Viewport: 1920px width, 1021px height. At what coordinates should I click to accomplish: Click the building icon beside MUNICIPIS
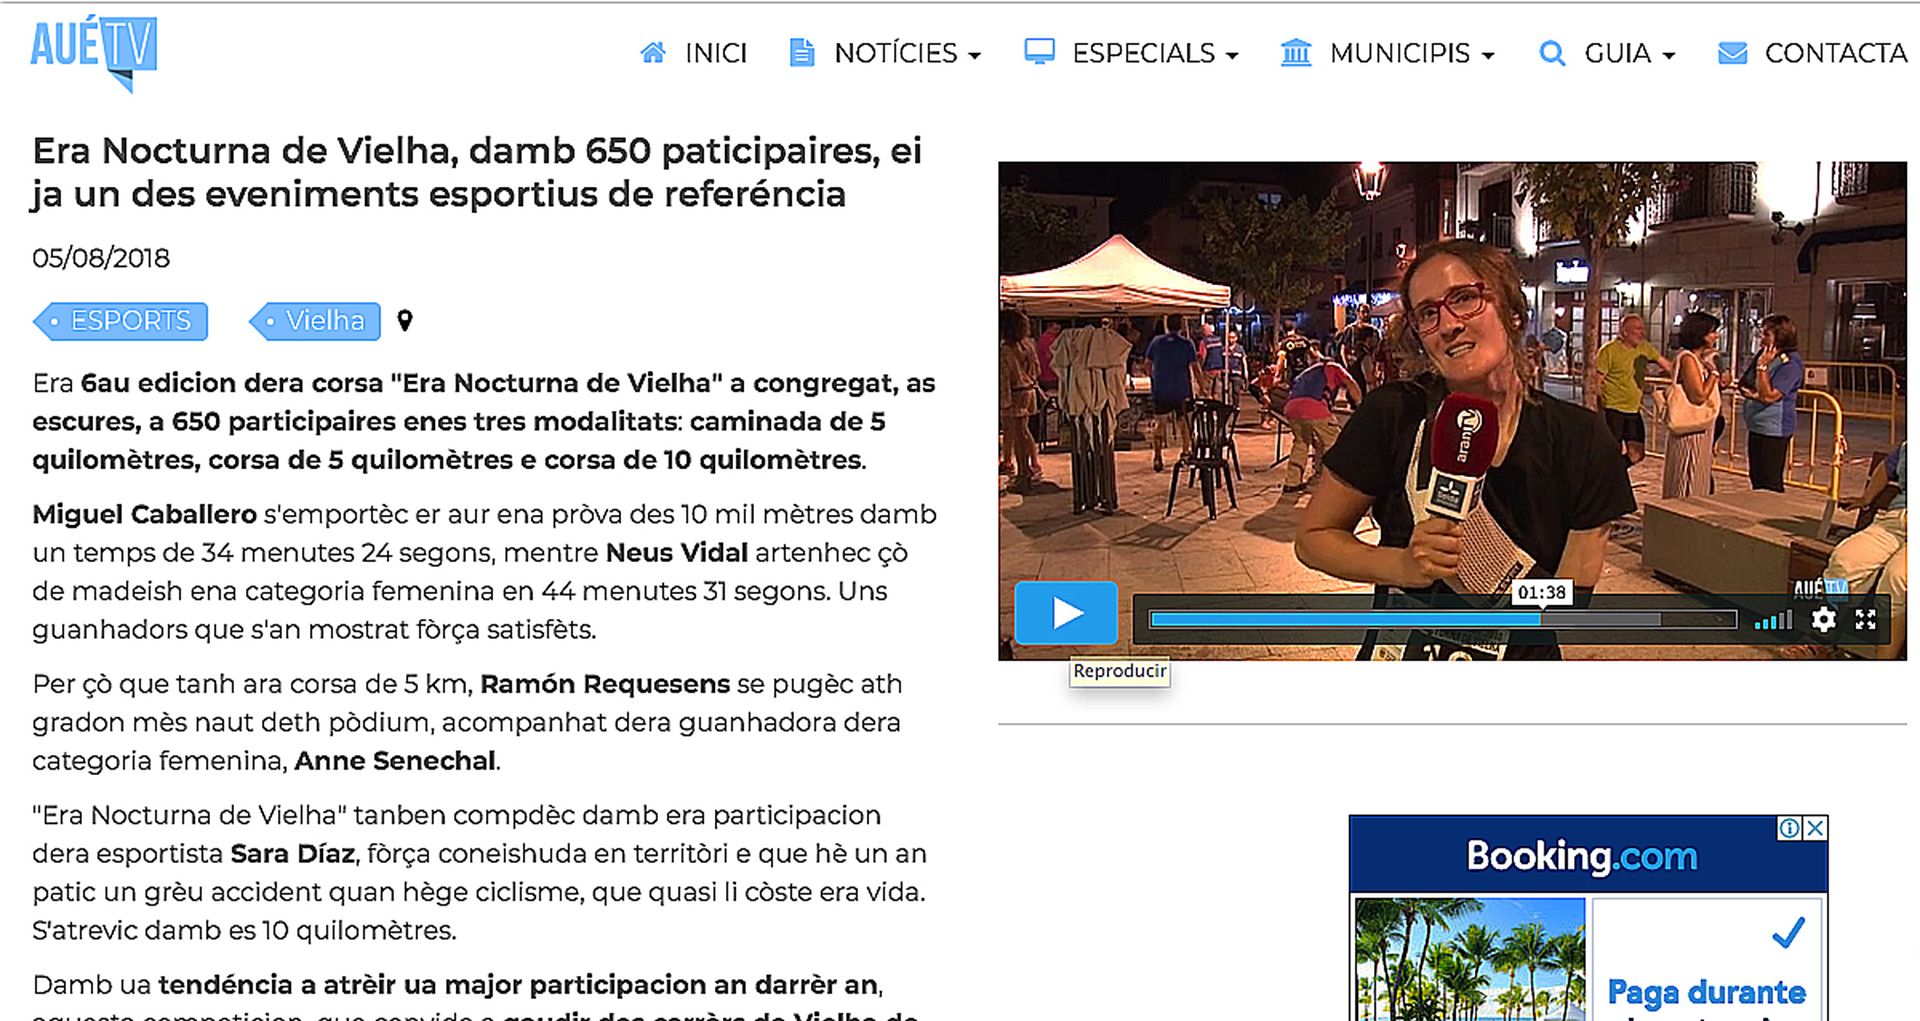1296,53
